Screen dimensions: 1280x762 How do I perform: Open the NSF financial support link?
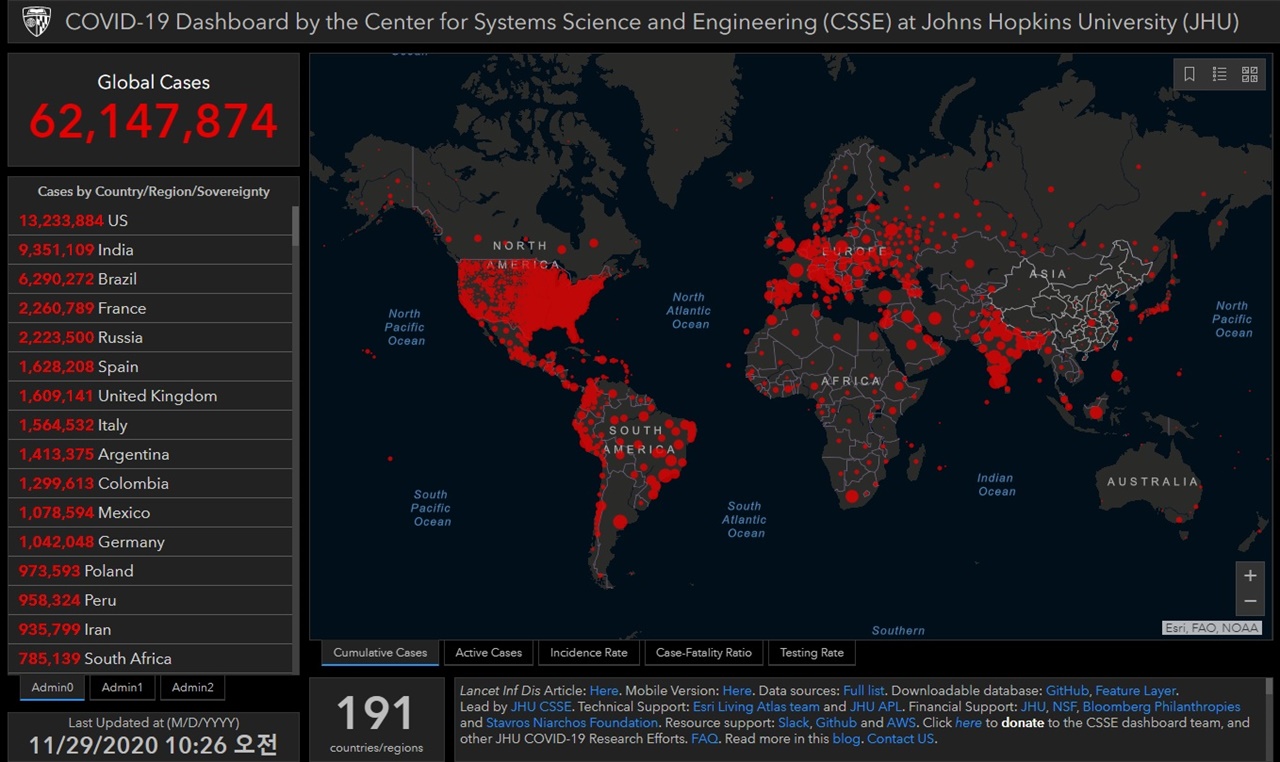(x=1065, y=707)
